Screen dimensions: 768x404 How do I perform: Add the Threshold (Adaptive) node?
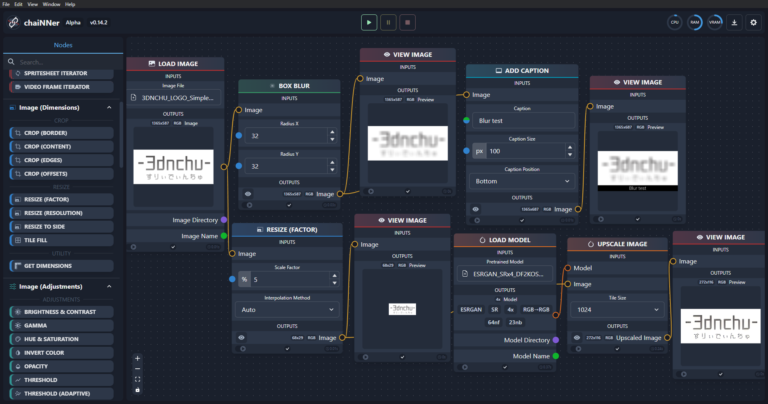[61, 394]
